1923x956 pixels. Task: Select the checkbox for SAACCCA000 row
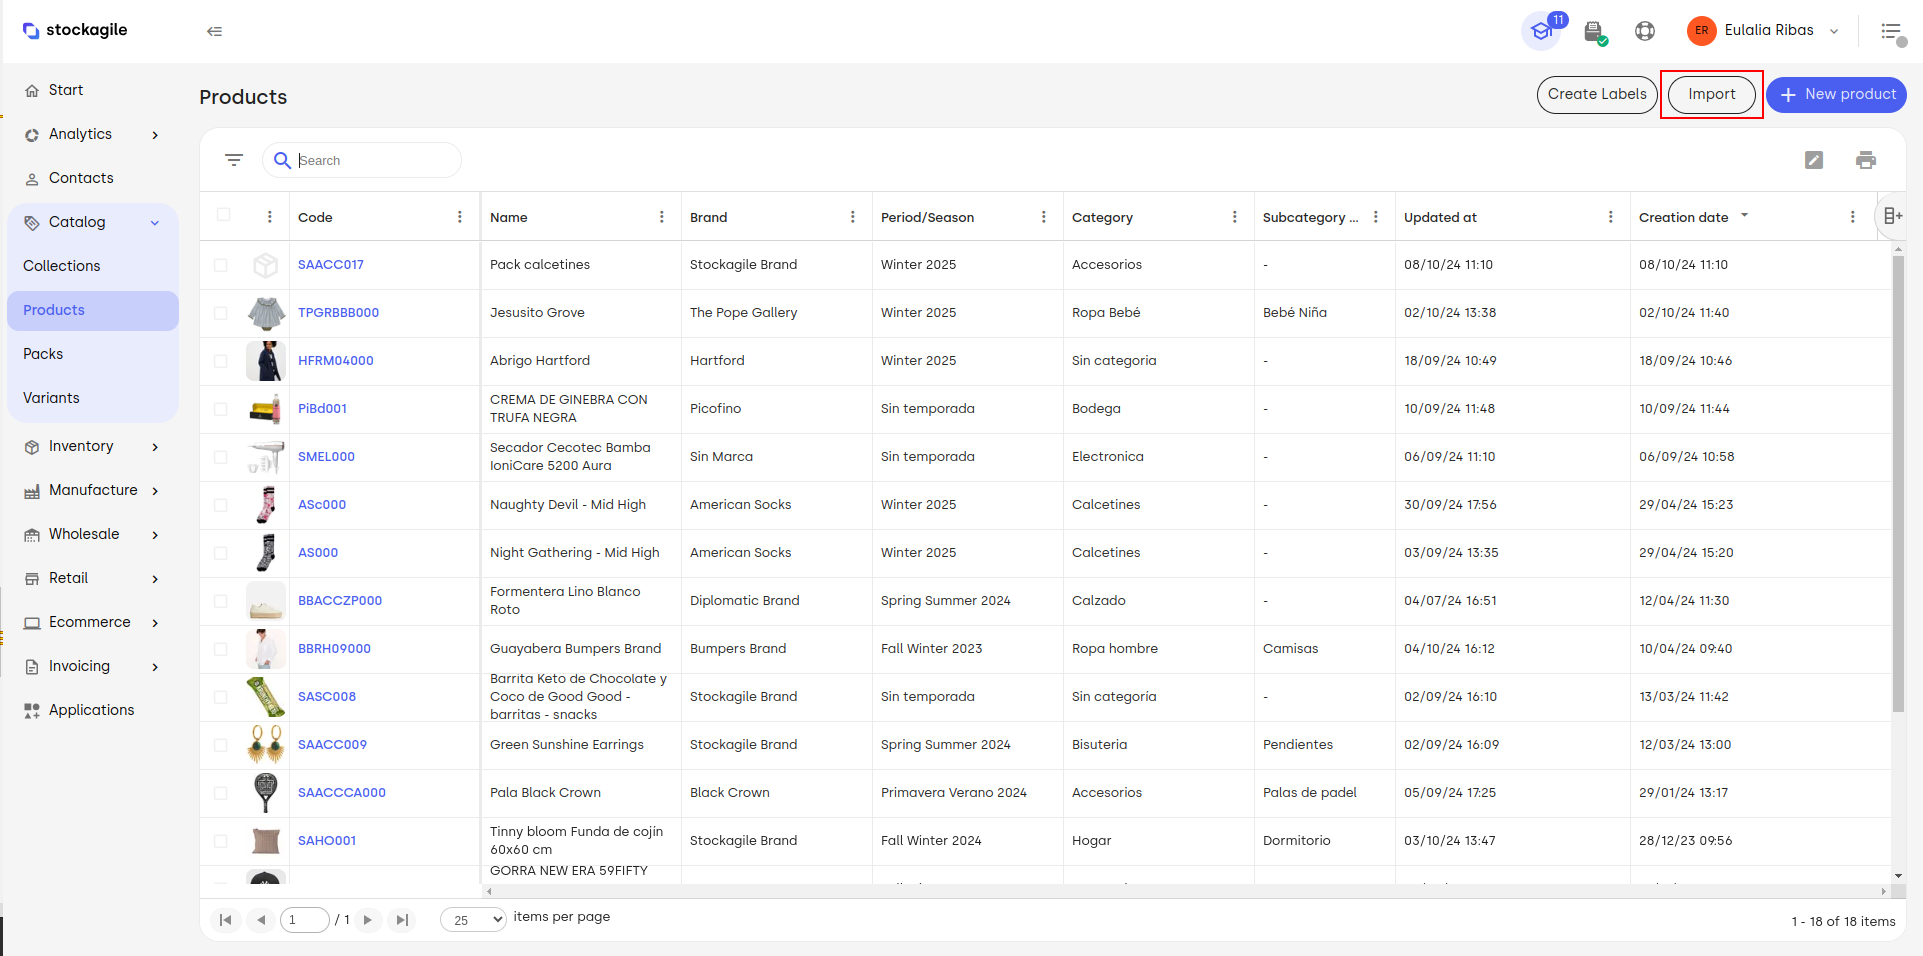[x=221, y=793]
